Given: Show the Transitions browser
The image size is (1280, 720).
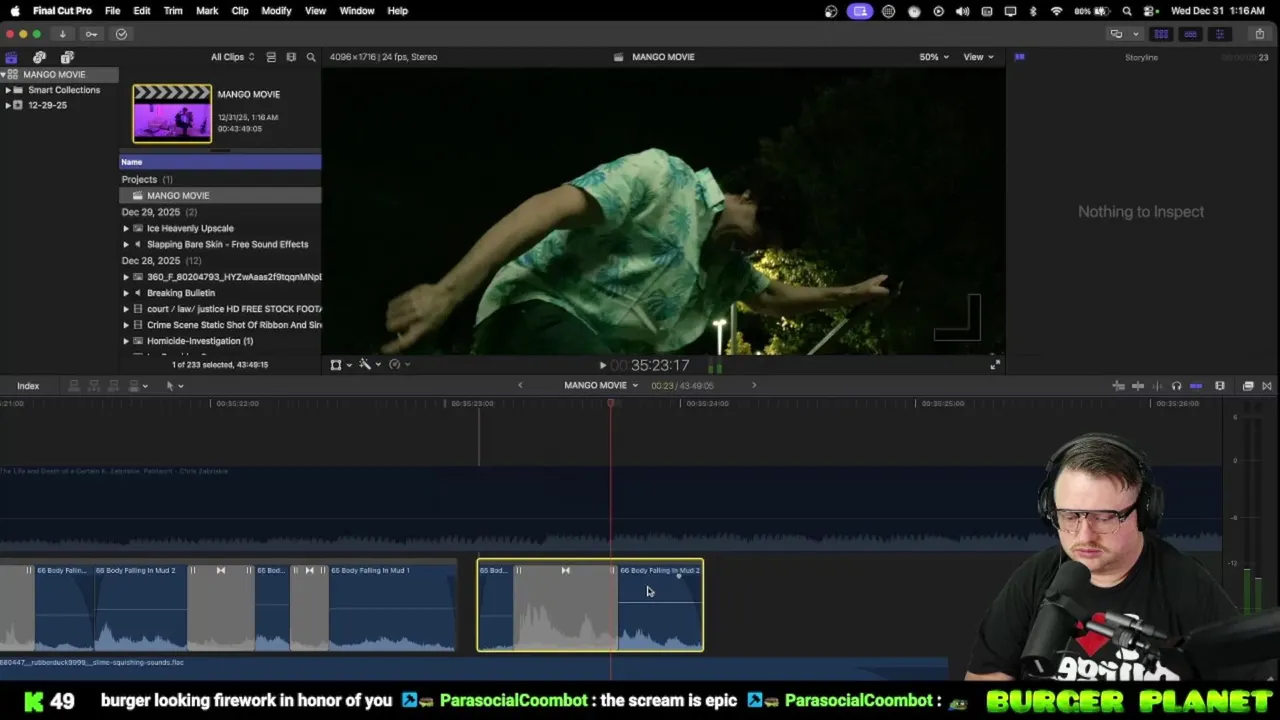Looking at the screenshot, I should [x=1267, y=386].
